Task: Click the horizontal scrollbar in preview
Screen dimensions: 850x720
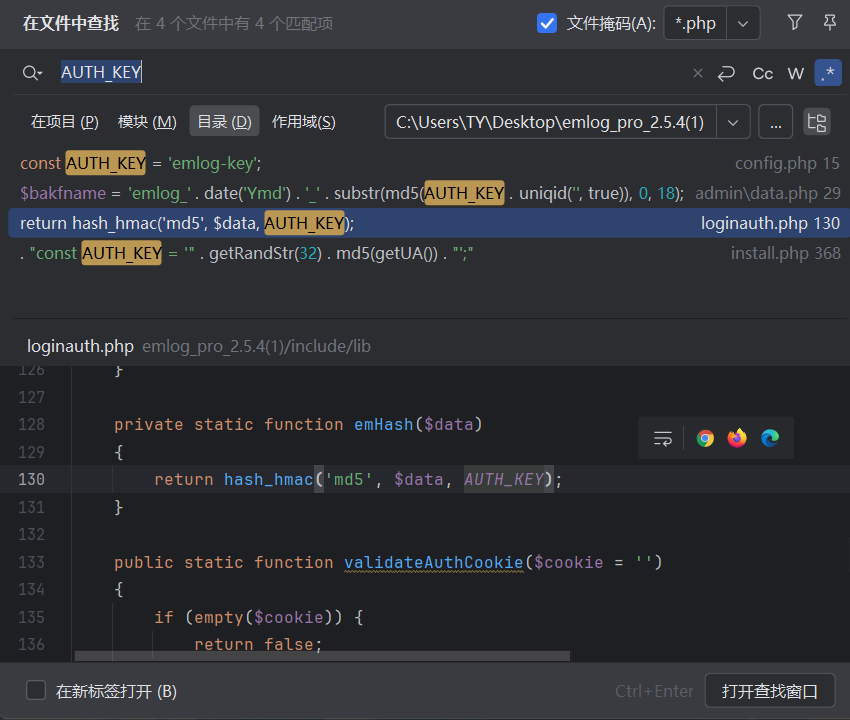Action: 322,656
